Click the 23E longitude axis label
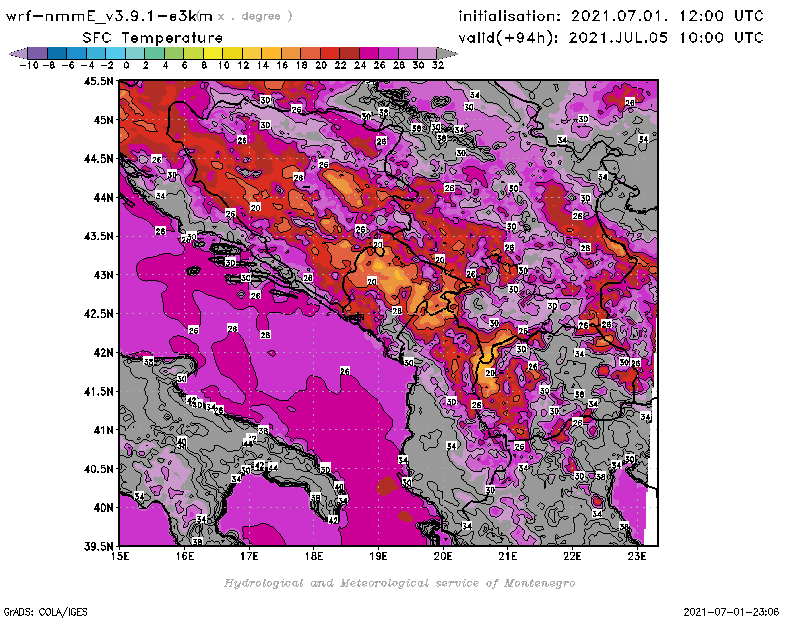The height and width of the screenshot is (618, 800). tap(637, 556)
